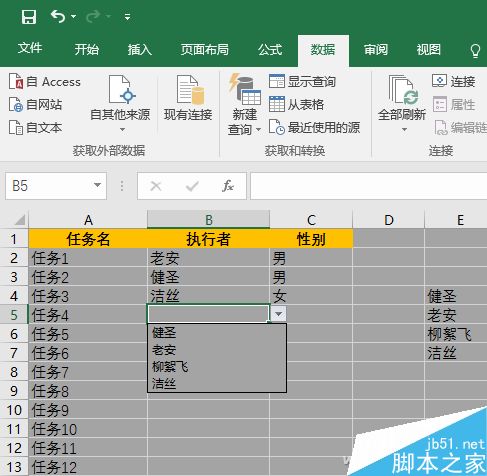
Task: Click the 连接 button in the ribbon
Action: [x=453, y=81]
